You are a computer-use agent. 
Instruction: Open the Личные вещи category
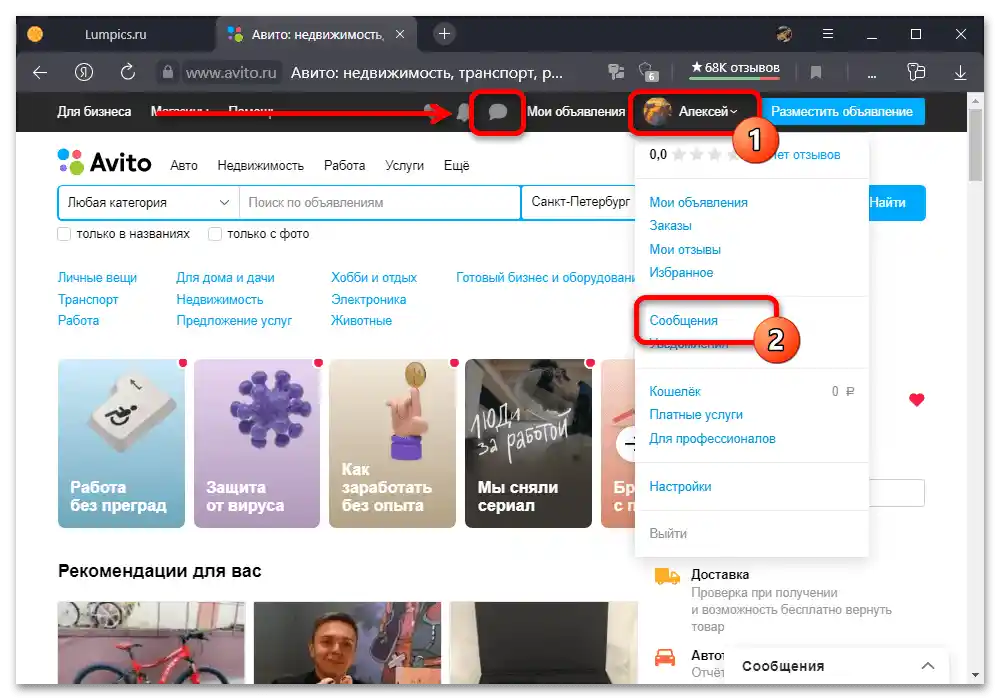click(97, 278)
